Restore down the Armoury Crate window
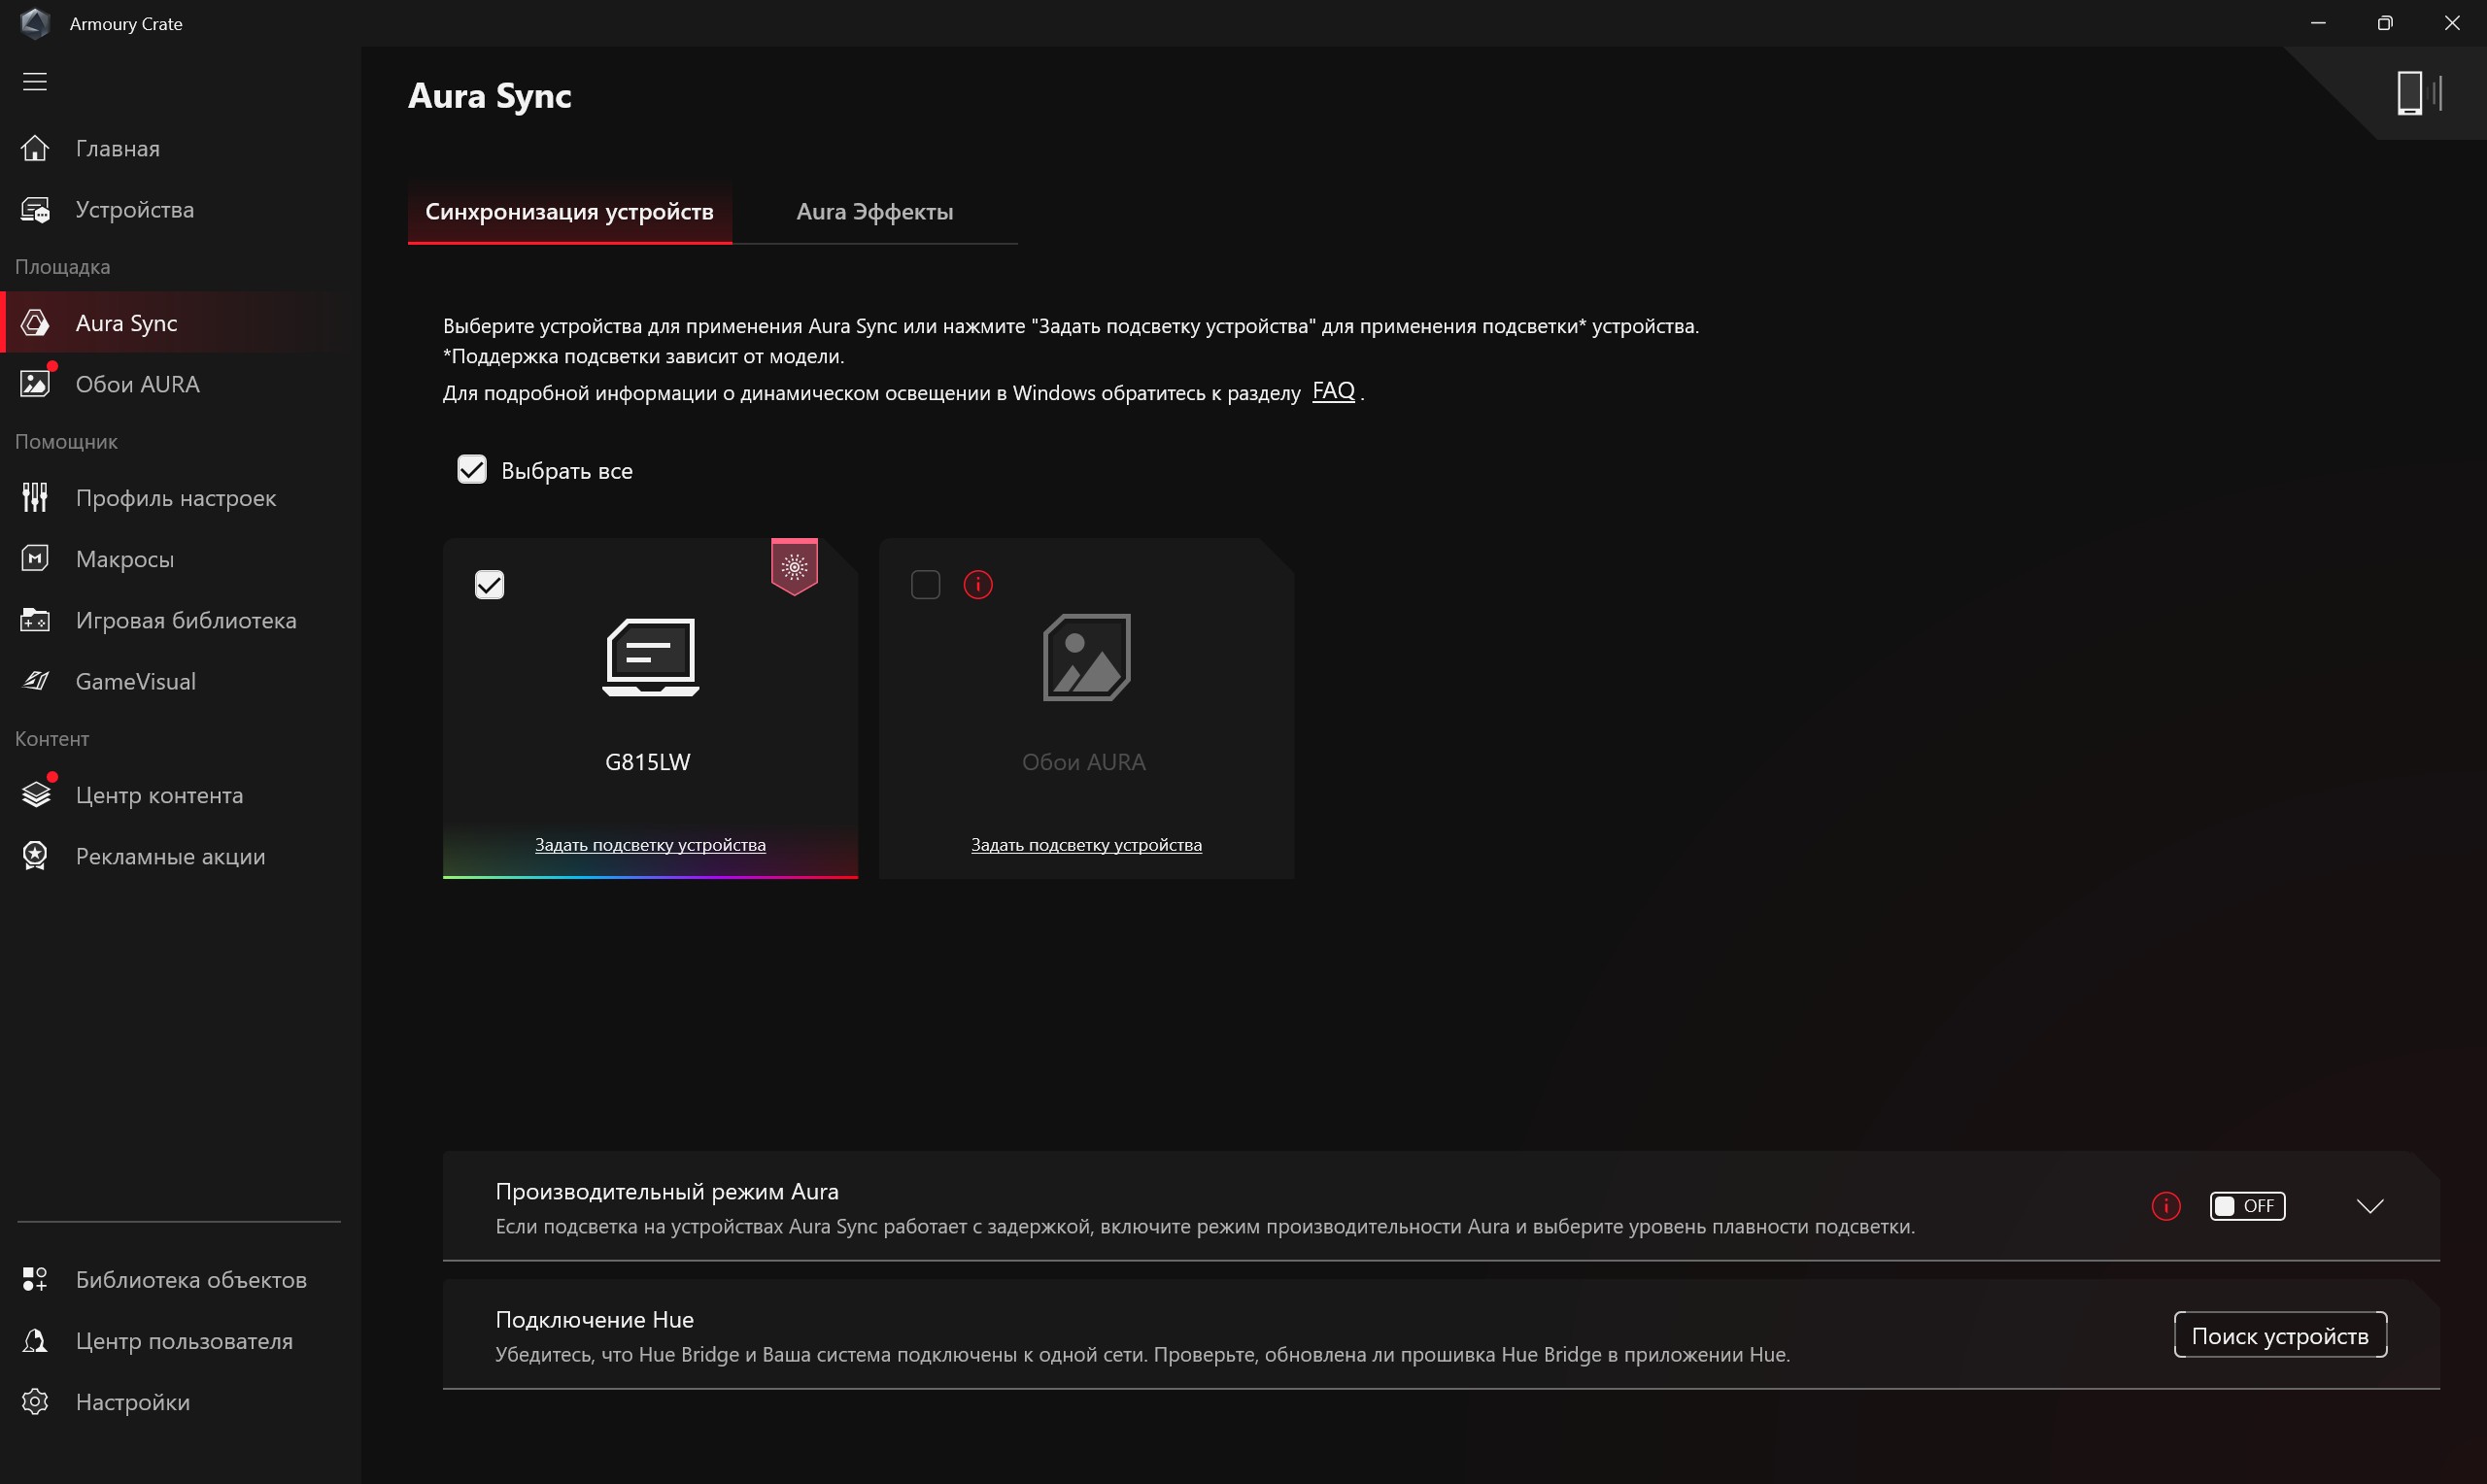2487x1484 pixels. [2385, 23]
